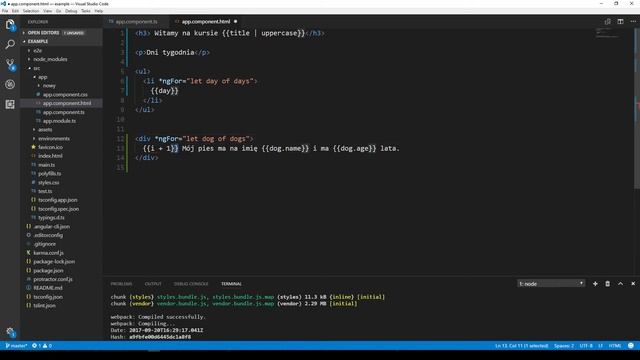The image size is (640, 360).
Task: Open the Selection menu
Action: 31,11
